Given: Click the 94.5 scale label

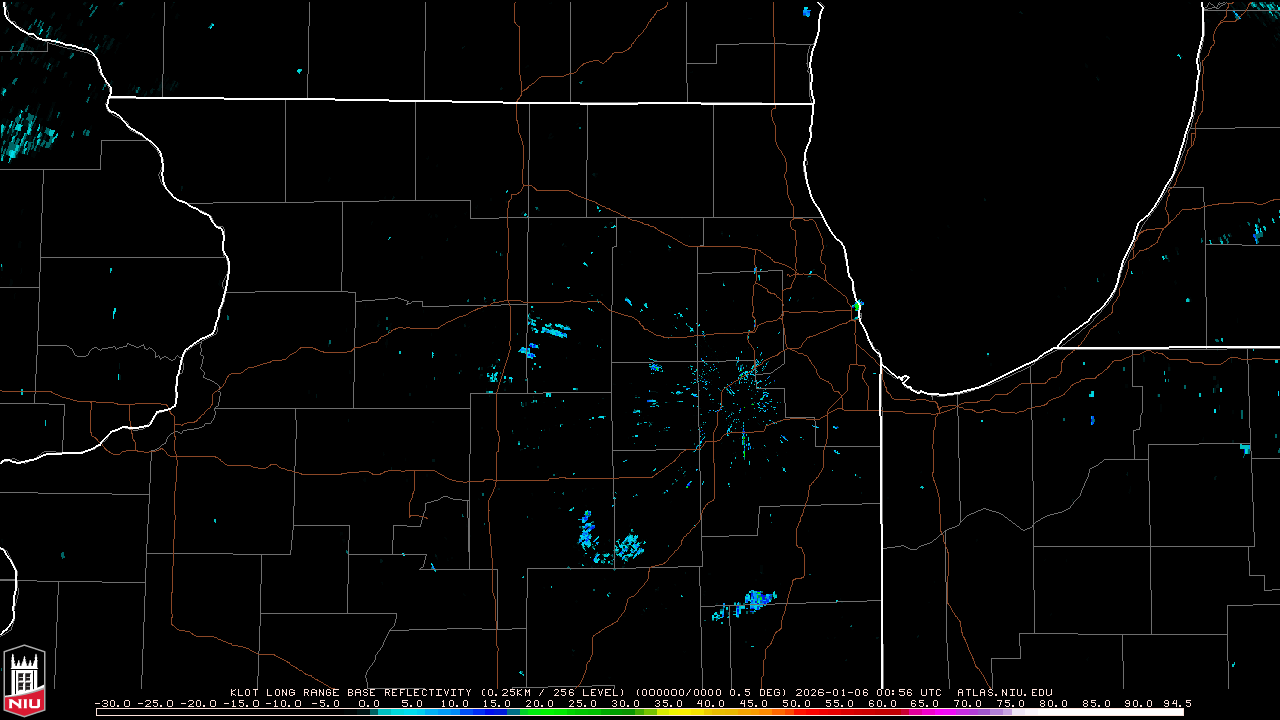Looking at the screenshot, I should pyautogui.click(x=1177, y=703).
